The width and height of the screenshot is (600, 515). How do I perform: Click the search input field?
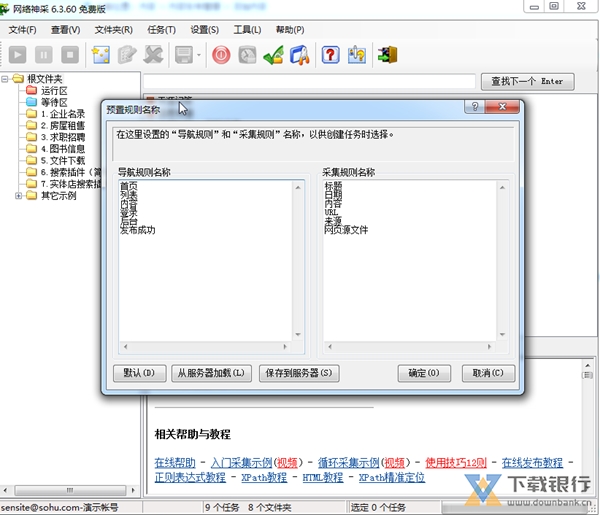tap(309, 81)
